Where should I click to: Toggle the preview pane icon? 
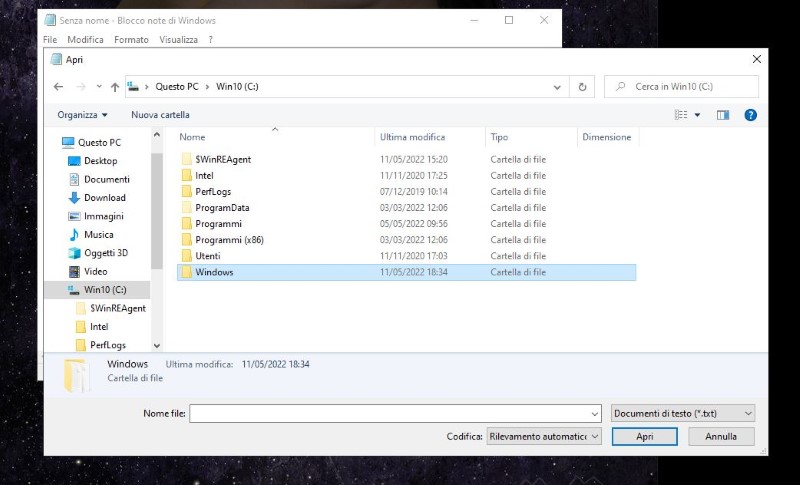723,115
